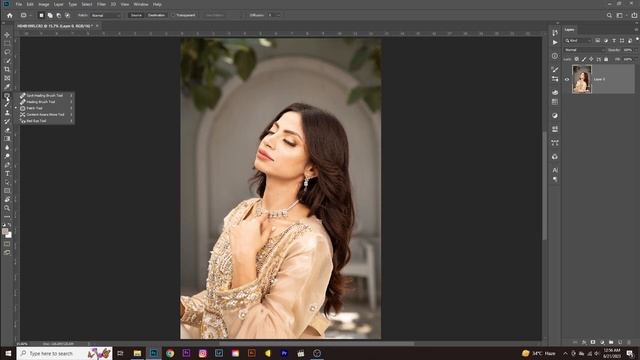
Task: Select the Path Selection tool
Action: coord(7,182)
